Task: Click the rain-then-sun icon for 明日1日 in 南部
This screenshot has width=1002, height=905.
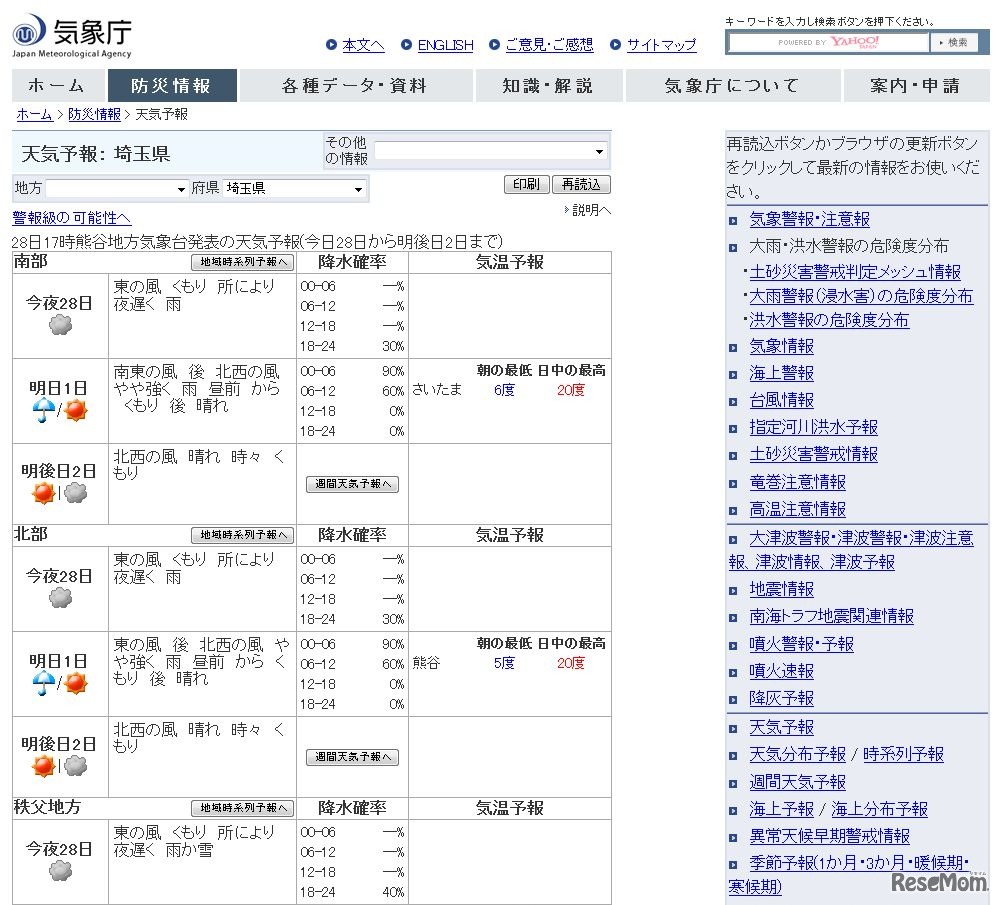Action: pos(58,408)
